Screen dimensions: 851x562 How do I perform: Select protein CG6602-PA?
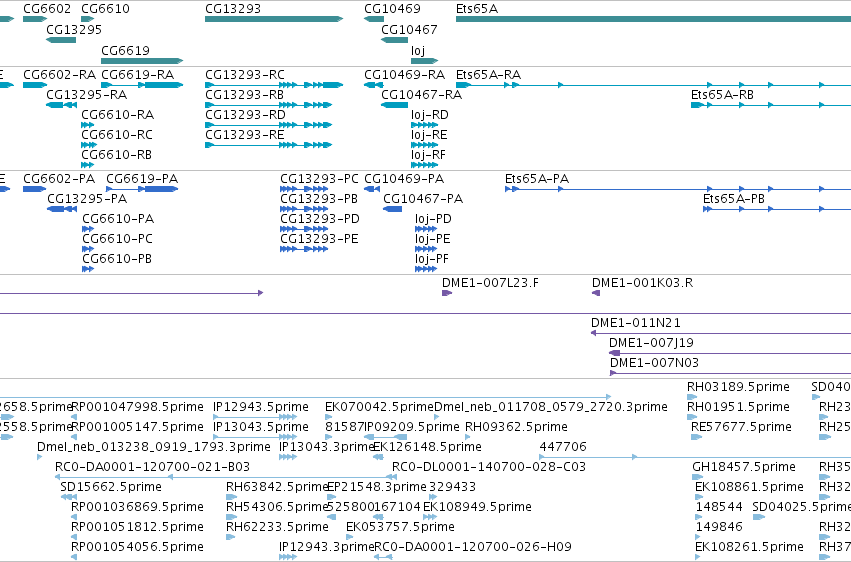59,178
